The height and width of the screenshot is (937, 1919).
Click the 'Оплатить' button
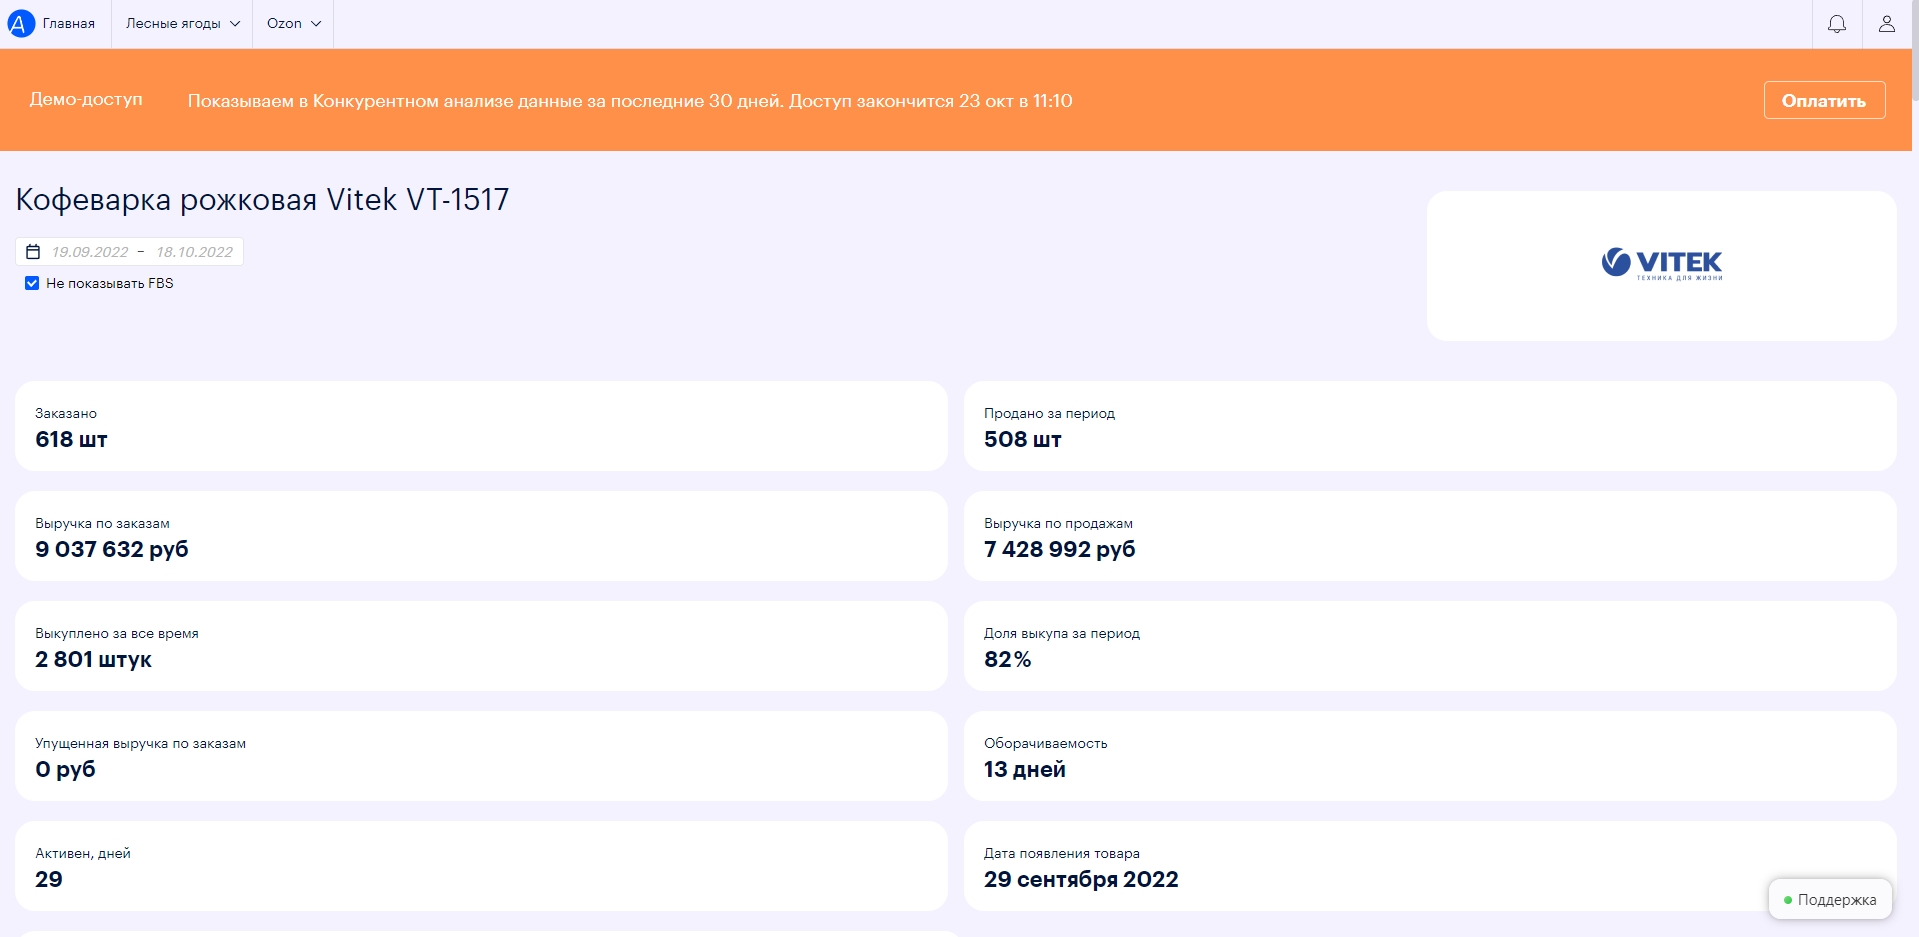click(1824, 100)
